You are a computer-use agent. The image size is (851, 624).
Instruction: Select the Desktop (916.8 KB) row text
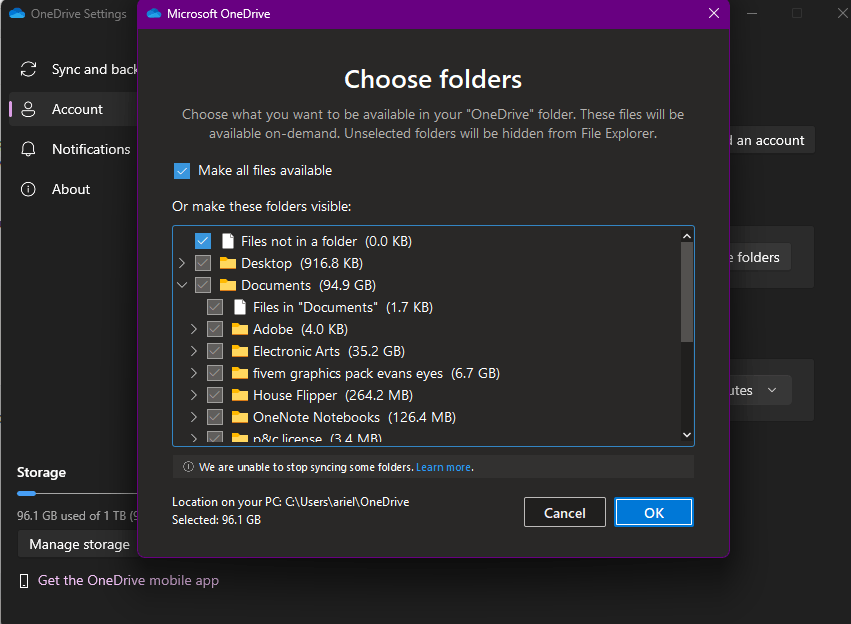pos(302,263)
